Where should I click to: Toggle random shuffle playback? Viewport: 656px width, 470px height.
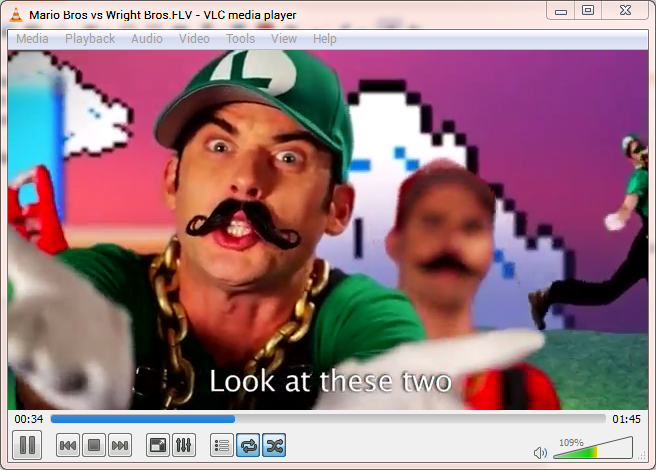(x=274, y=445)
